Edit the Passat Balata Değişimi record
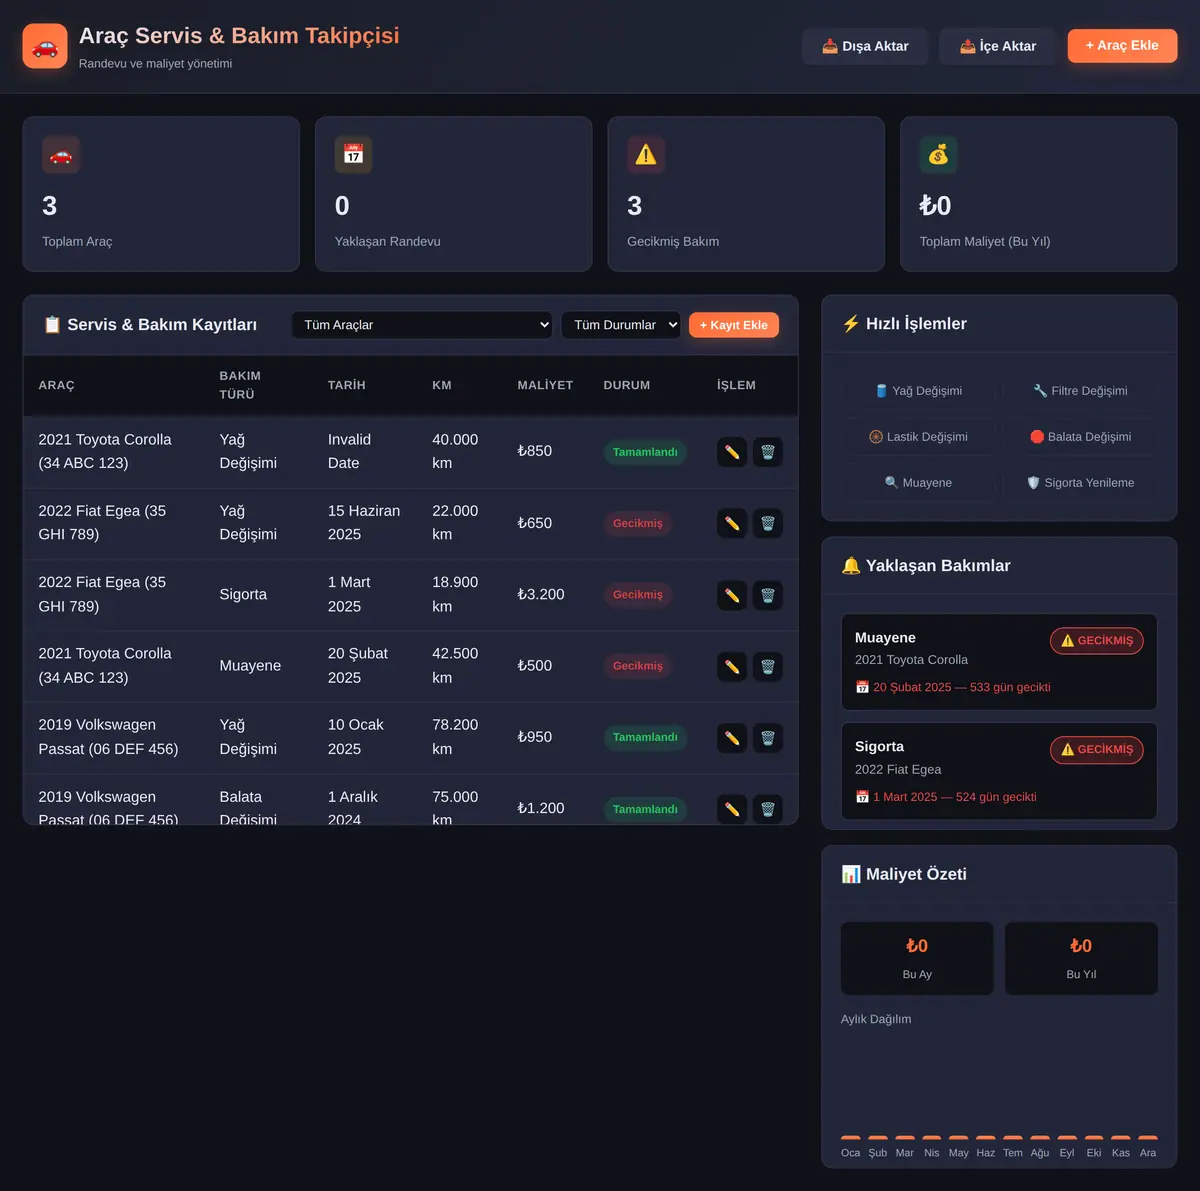Image resolution: width=1200 pixels, height=1191 pixels. coord(732,809)
